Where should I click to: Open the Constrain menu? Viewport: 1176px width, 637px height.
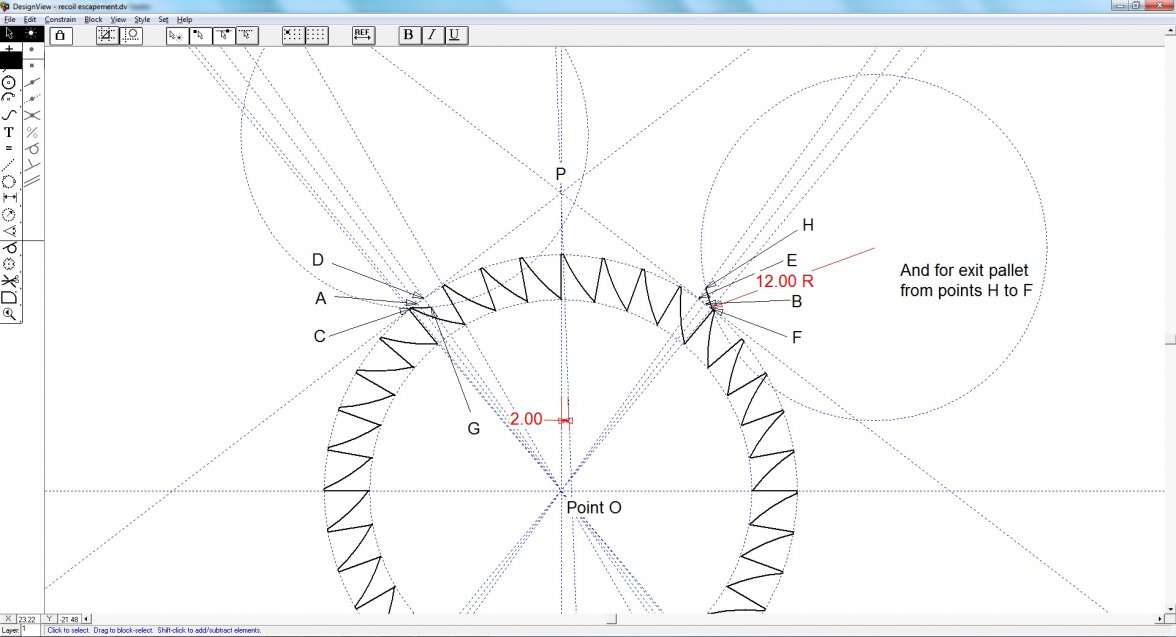pyautogui.click(x=60, y=19)
